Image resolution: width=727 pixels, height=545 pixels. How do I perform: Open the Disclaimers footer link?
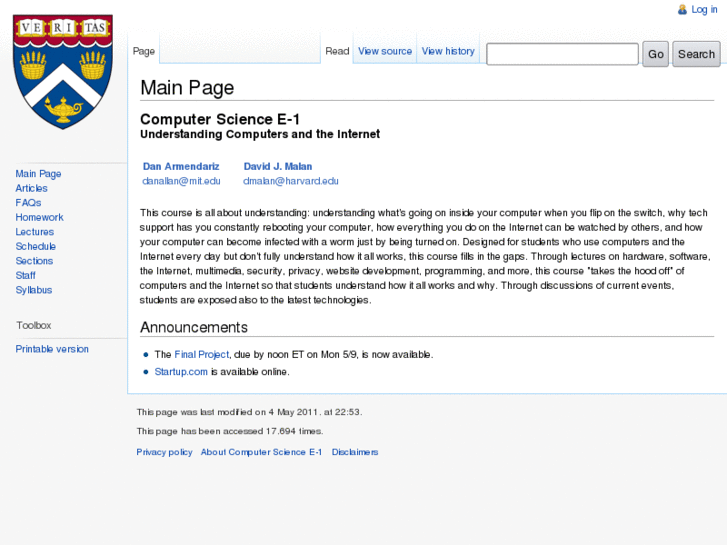click(x=355, y=452)
